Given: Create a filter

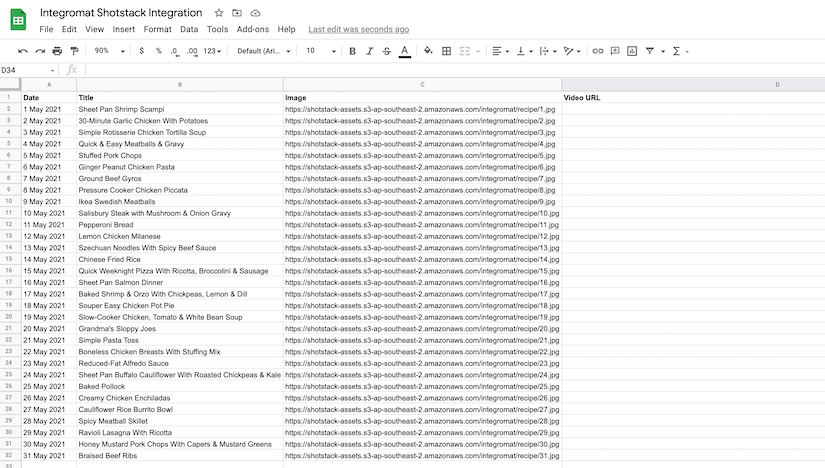Looking at the screenshot, I should tap(650, 51).
